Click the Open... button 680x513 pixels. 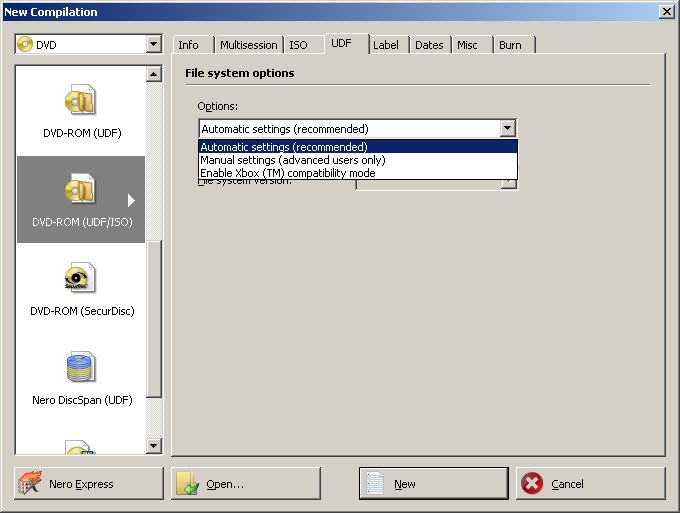[x=246, y=483]
